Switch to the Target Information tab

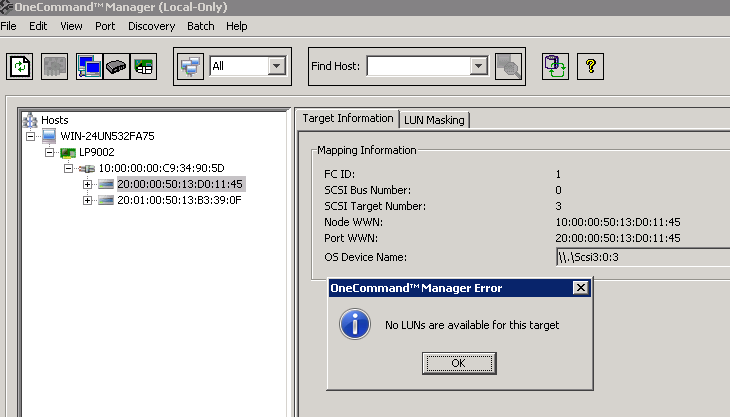(348, 118)
